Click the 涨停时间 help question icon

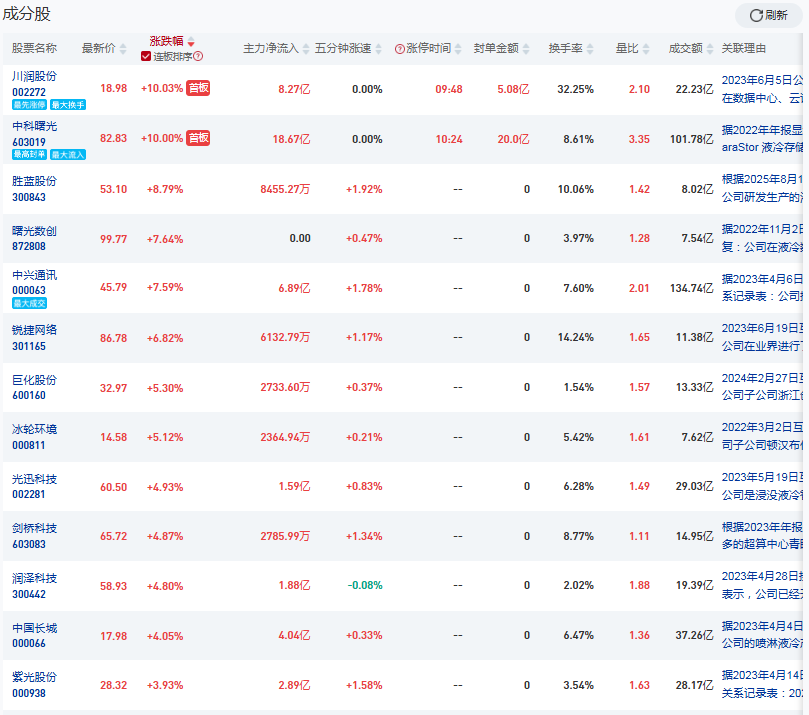(399, 49)
